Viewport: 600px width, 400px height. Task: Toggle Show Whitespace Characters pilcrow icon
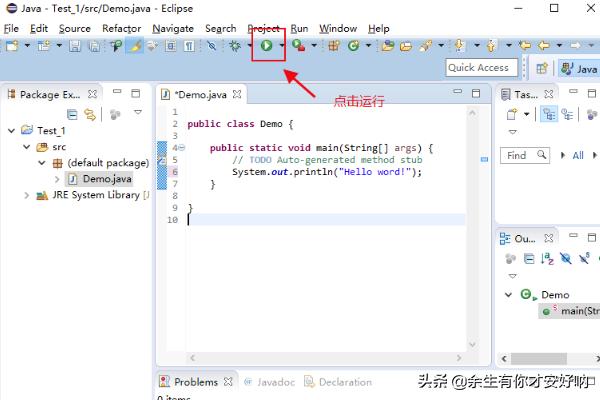click(189, 46)
